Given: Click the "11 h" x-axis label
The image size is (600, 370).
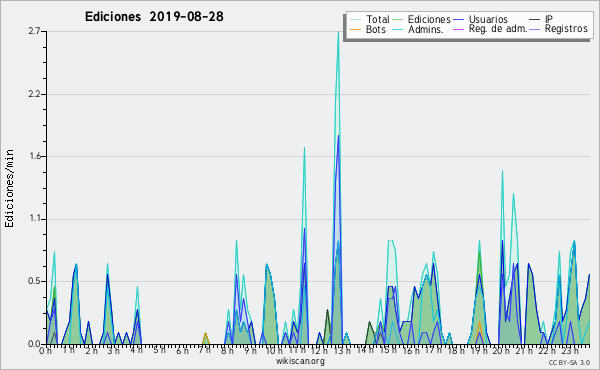Looking at the screenshot, I should coord(297,350).
